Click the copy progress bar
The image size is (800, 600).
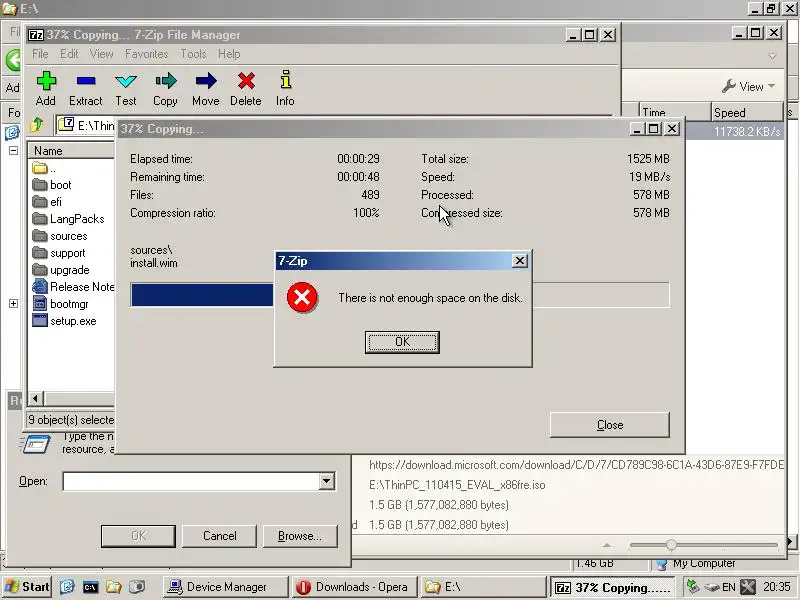pos(399,295)
